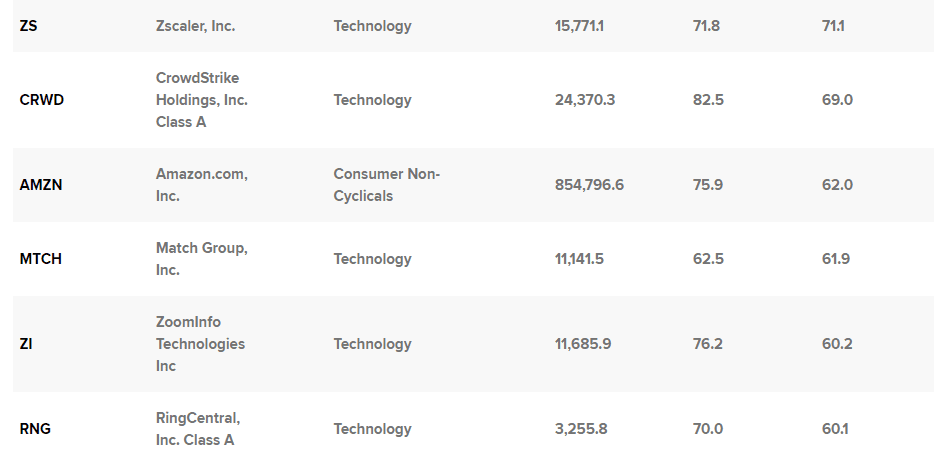The height and width of the screenshot is (466, 934).
Task: Select the 15,771.1 value in Zscaler row
Action: pos(579,26)
